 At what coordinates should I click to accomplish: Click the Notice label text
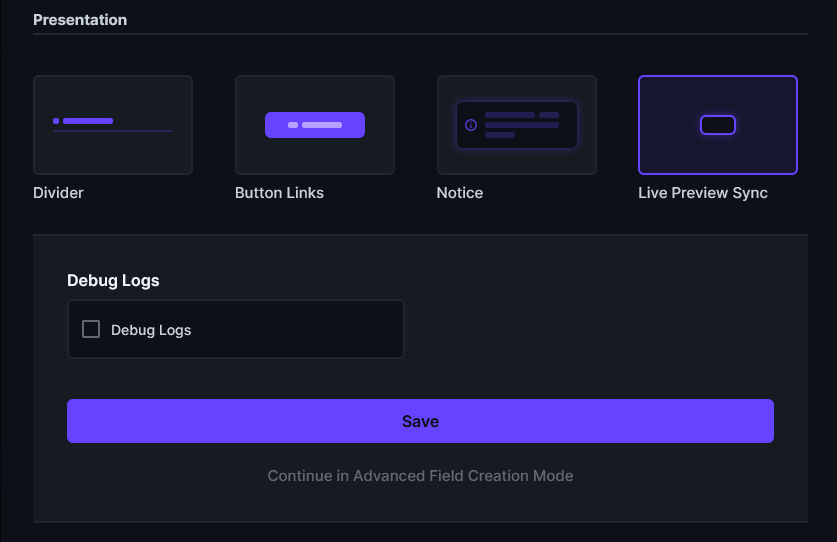click(x=460, y=193)
